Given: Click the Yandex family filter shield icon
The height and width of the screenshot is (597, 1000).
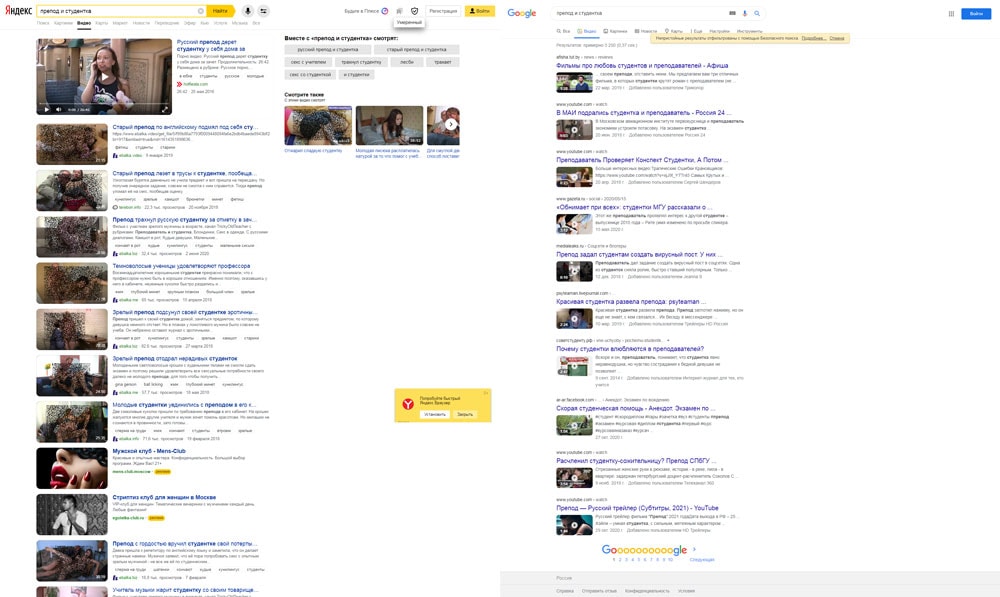Looking at the screenshot, I should click(x=415, y=11).
